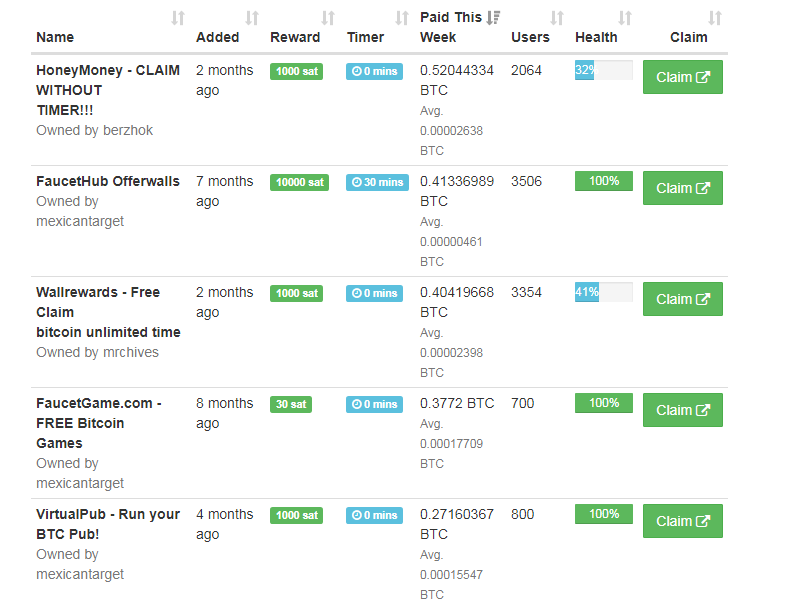Open FaucetHub Offerwalls title link
The image size is (788, 607).
coord(108,181)
